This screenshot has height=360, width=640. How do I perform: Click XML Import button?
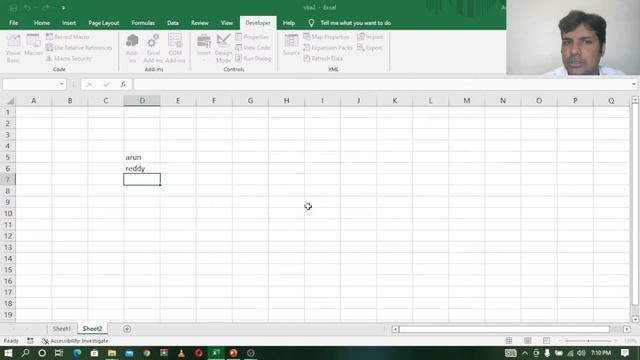tap(370, 37)
